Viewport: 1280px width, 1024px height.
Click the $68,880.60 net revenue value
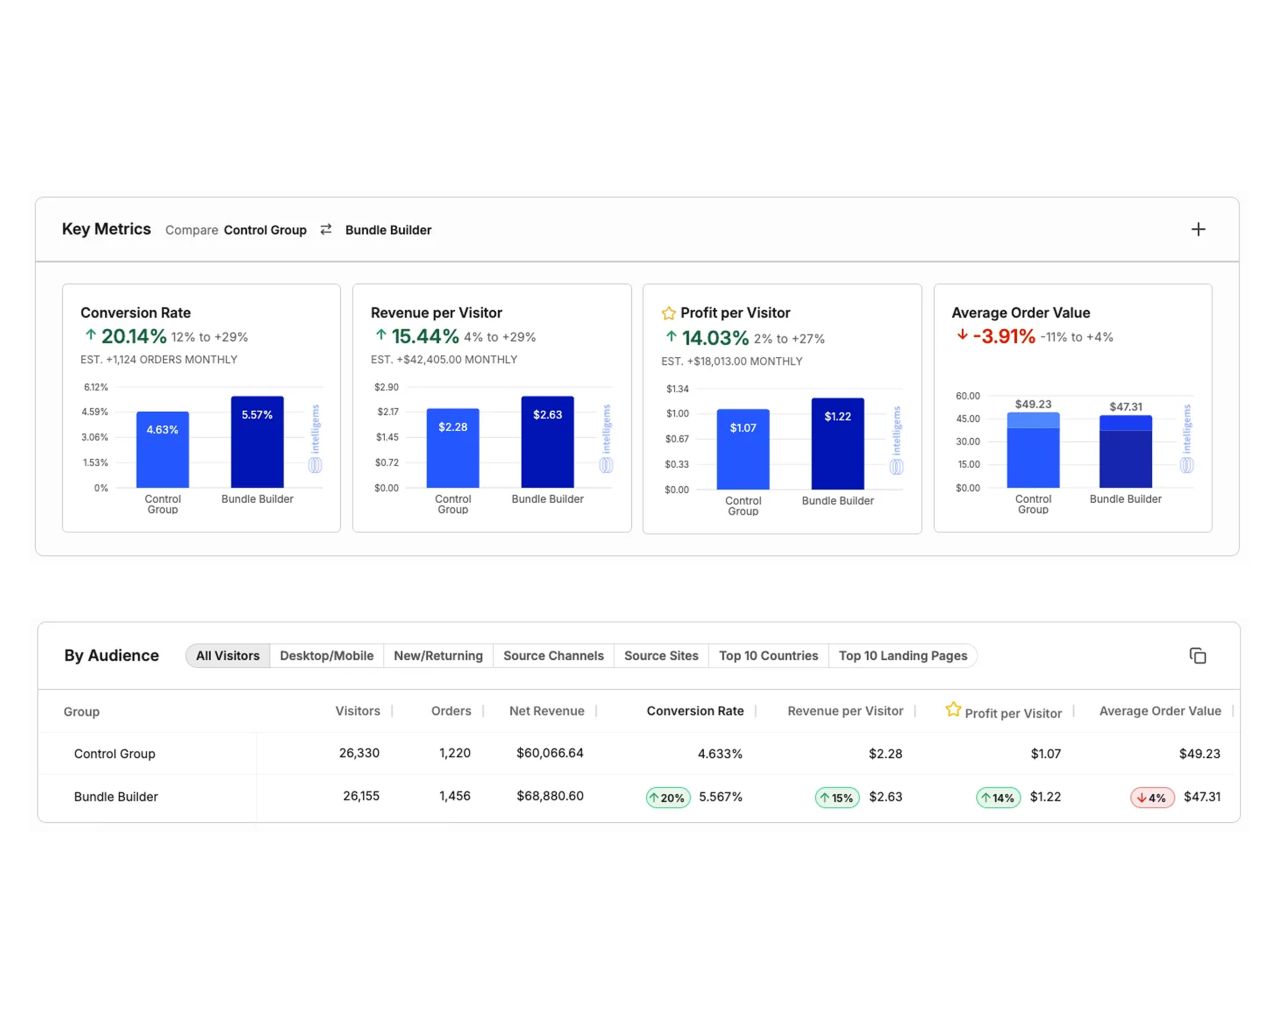pyautogui.click(x=550, y=796)
